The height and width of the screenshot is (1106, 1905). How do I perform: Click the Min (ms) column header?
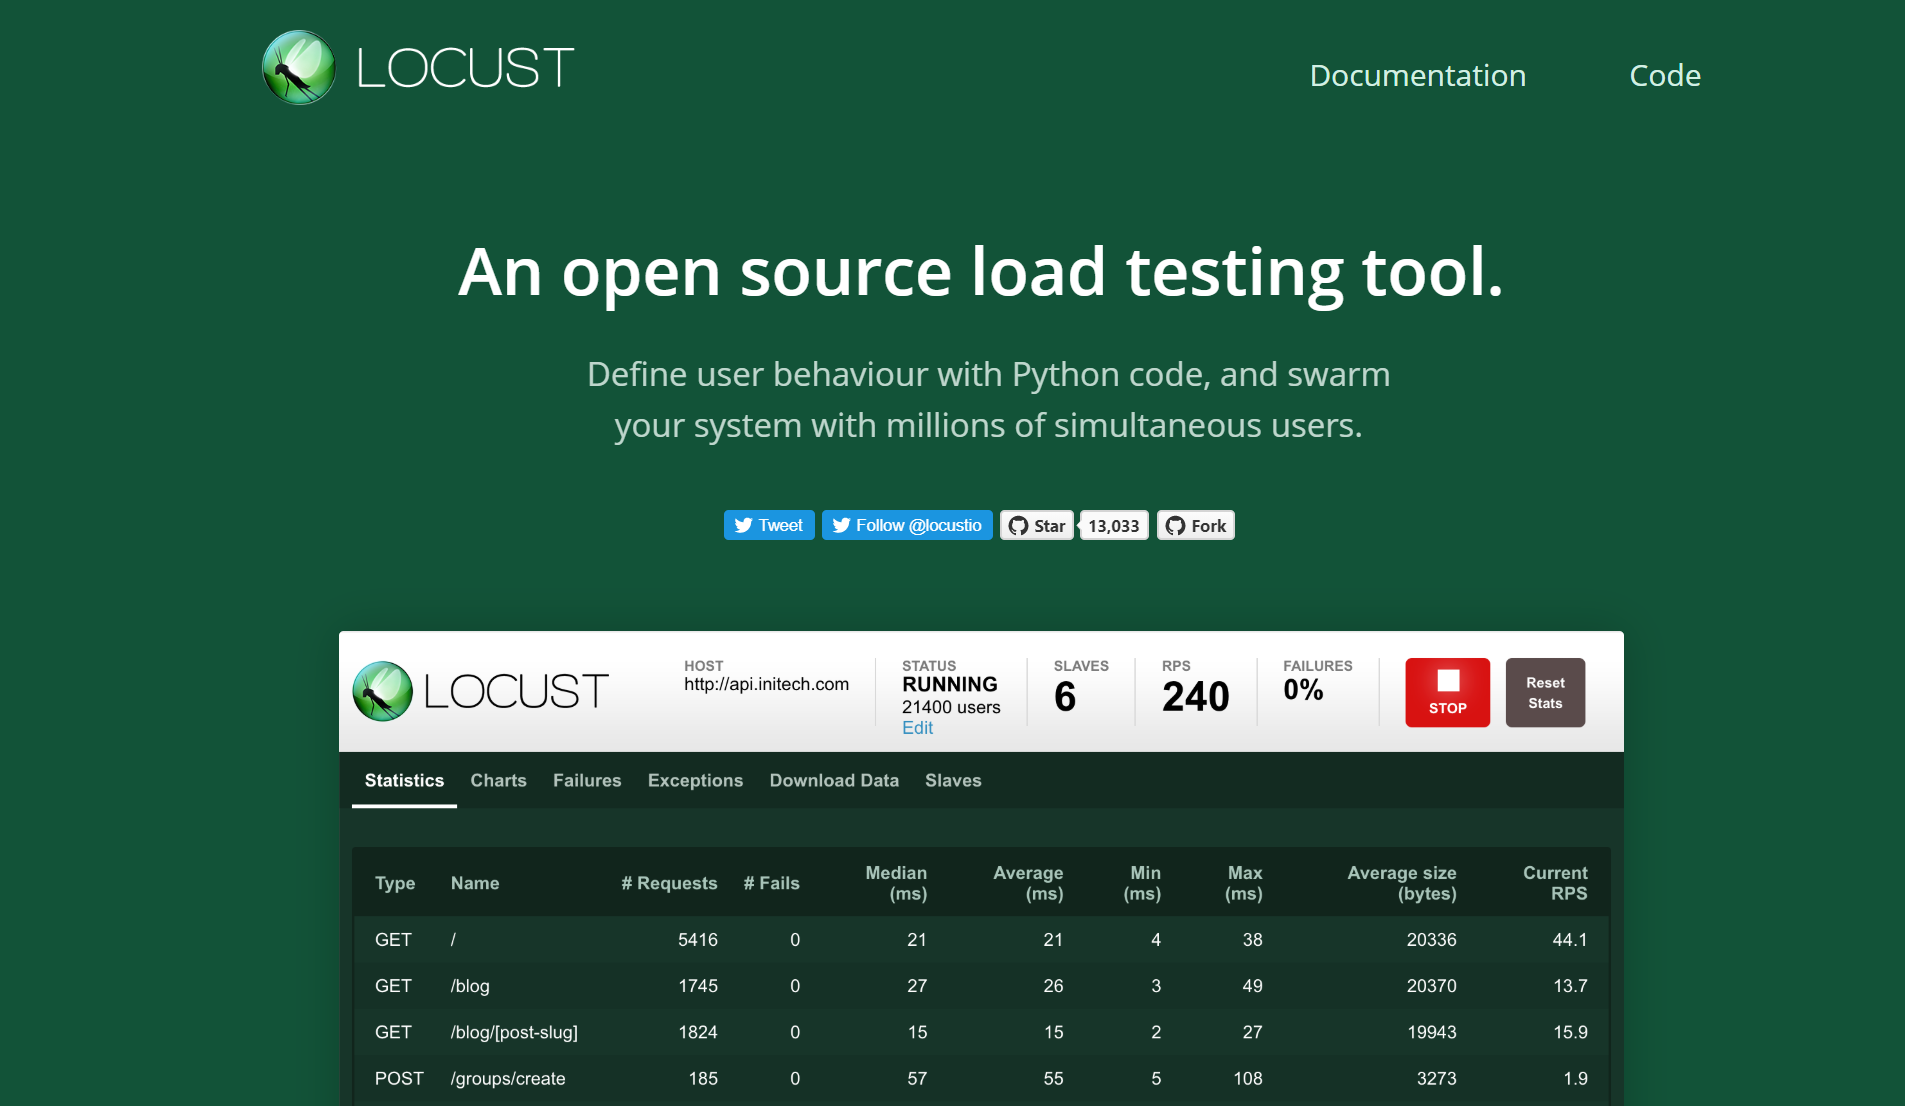click(x=1142, y=883)
